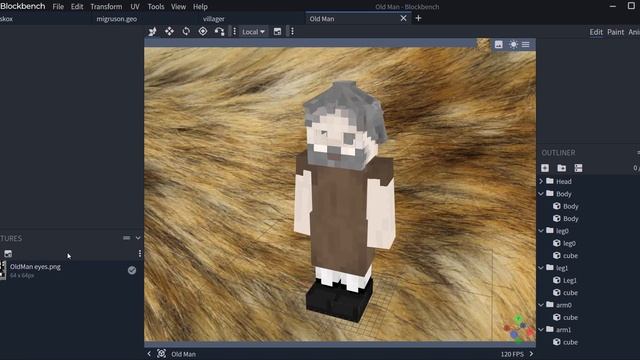Open tool options menu before Local dropdown

tap(234, 31)
